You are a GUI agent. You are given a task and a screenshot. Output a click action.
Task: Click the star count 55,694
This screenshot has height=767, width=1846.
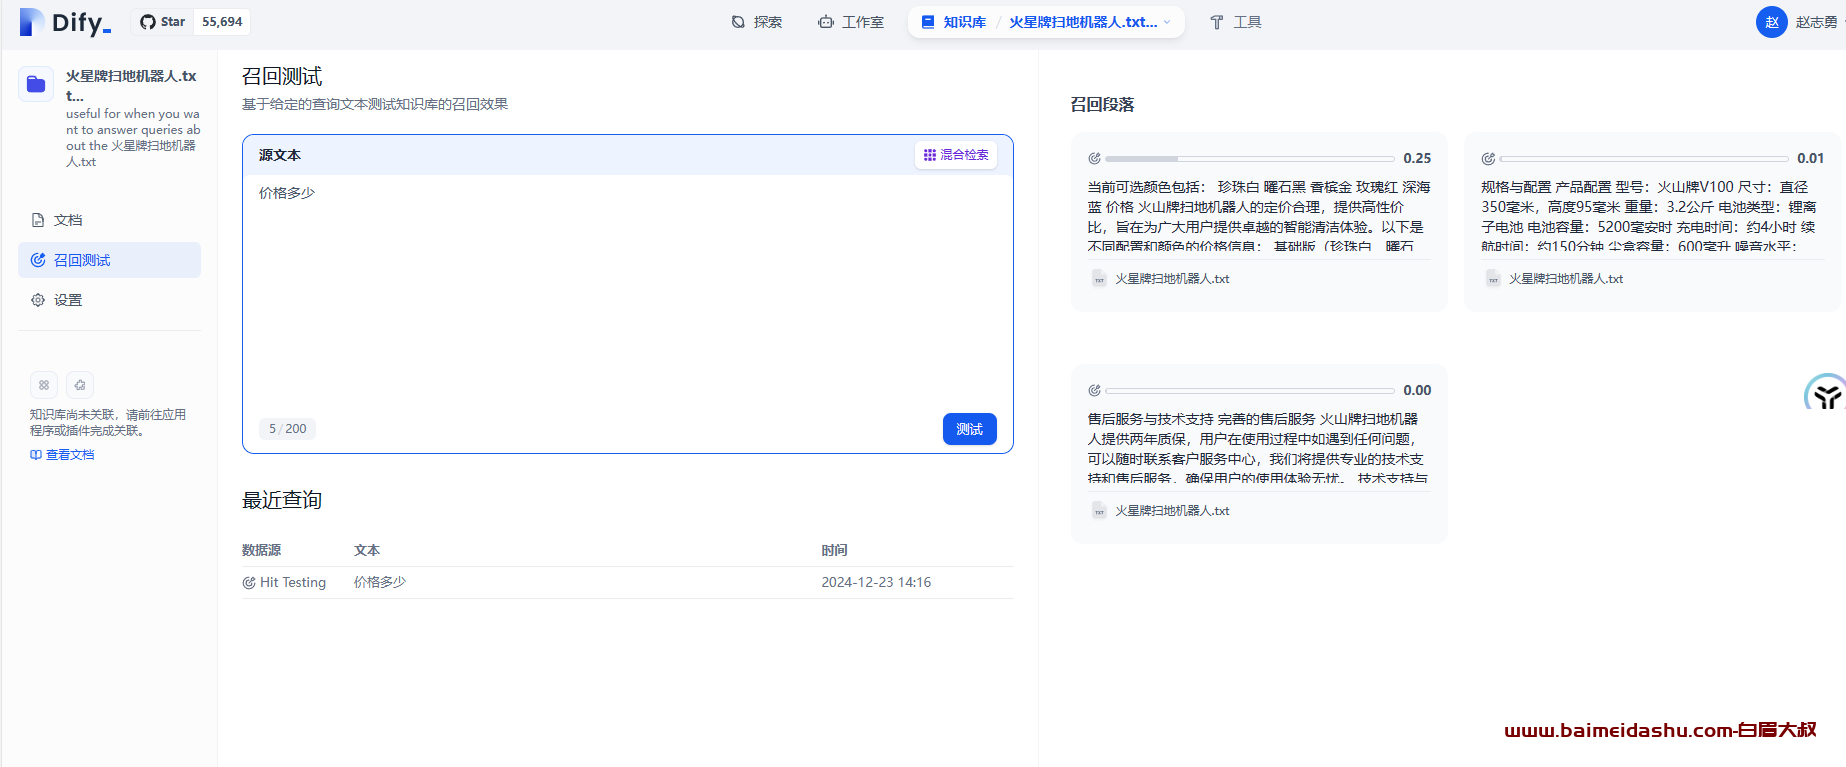tap(222, 22)
